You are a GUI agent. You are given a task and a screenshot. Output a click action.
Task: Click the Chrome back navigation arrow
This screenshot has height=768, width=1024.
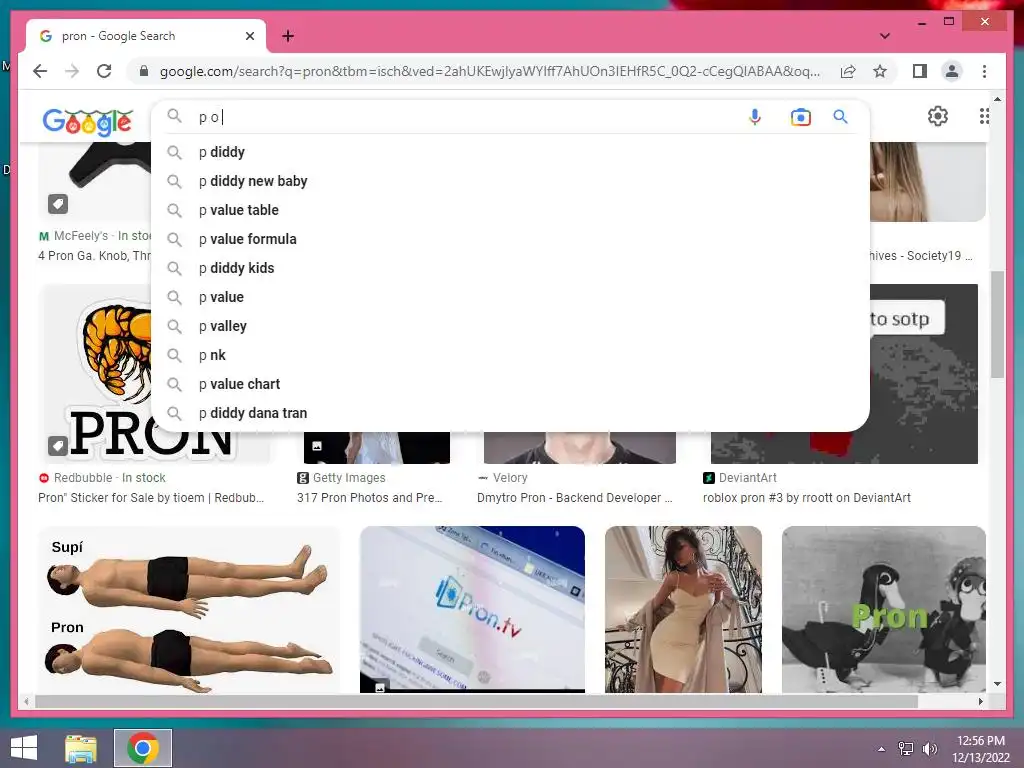pos(40,71)
